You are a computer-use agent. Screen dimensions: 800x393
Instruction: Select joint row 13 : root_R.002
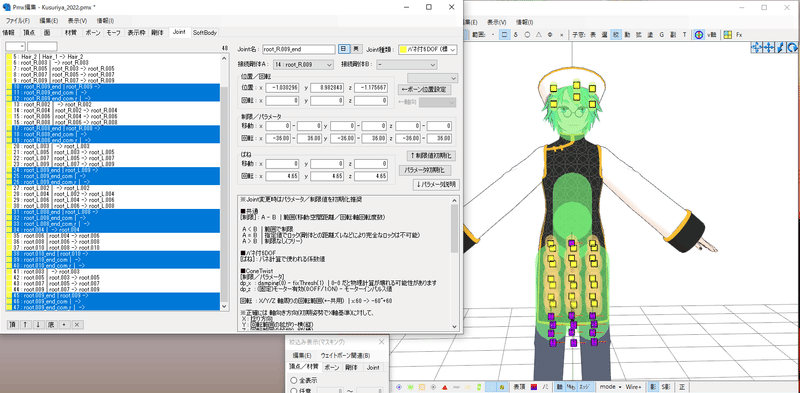[x=113, y=104]
